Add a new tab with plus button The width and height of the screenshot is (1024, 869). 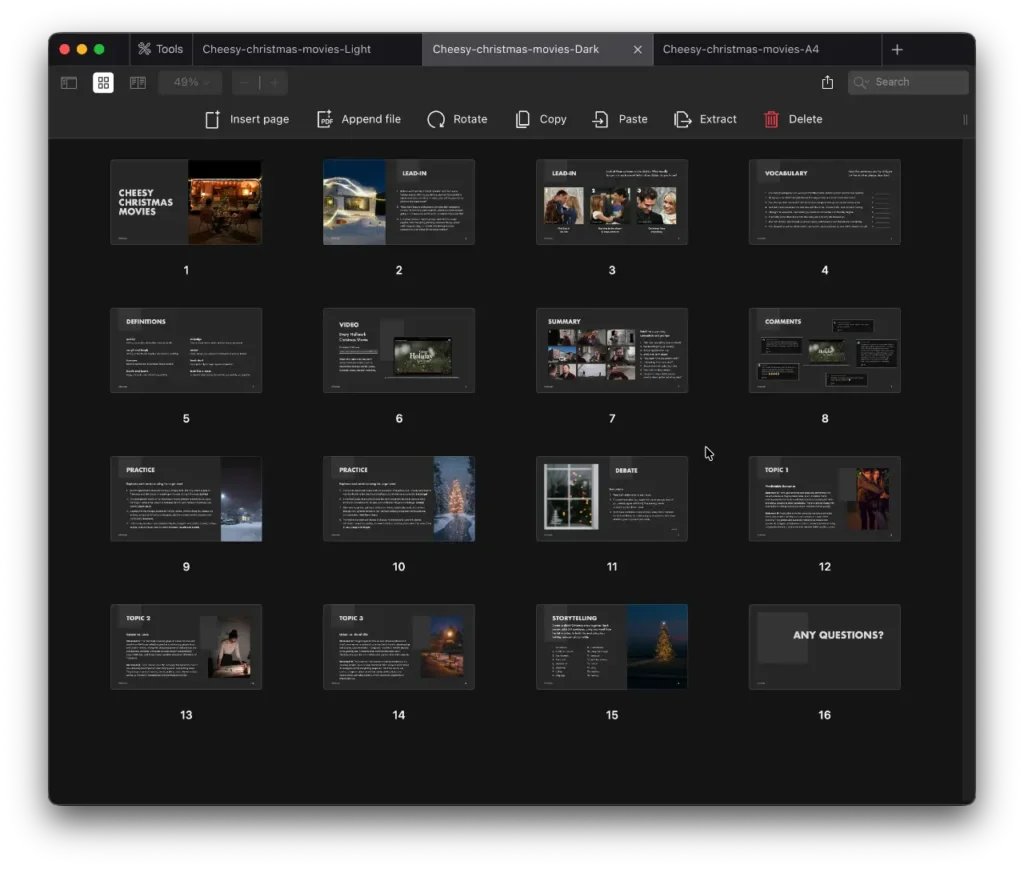tap(897, 49)
